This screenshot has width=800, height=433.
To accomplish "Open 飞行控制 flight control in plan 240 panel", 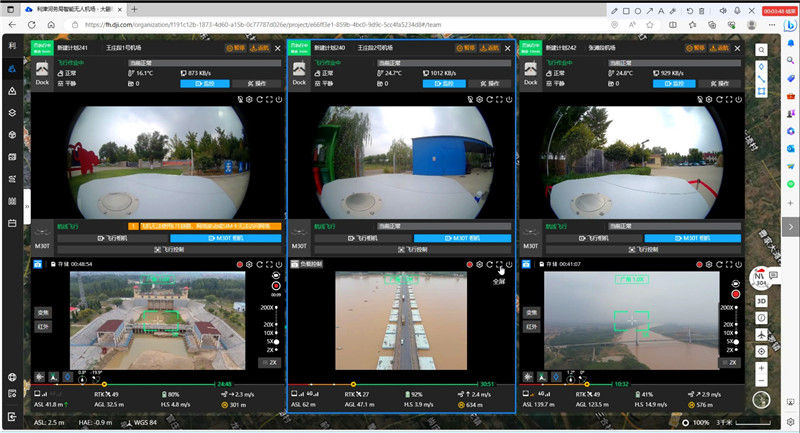I will click(412, 249).
